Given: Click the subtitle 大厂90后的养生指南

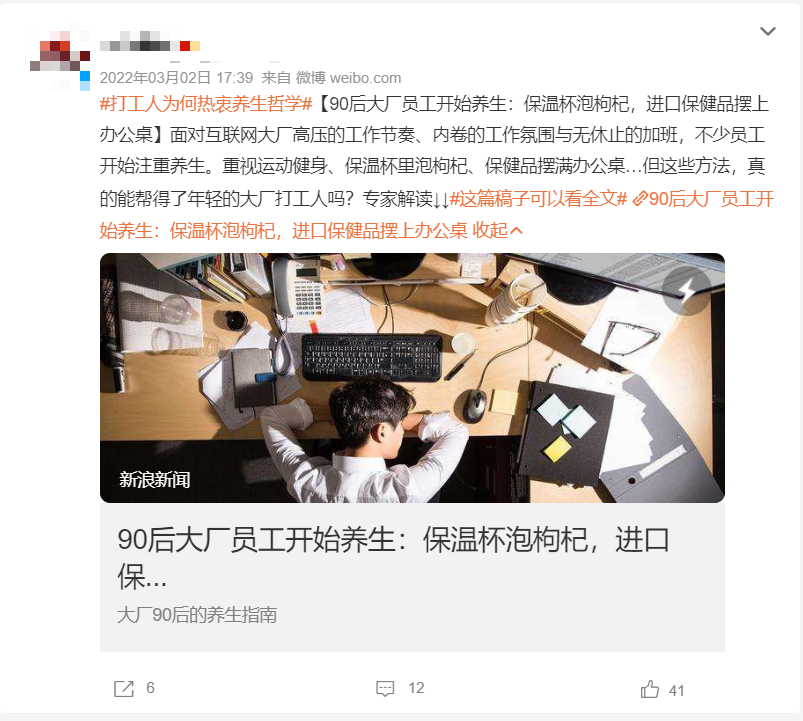Looking at the screenshot, I should point(197,615).
